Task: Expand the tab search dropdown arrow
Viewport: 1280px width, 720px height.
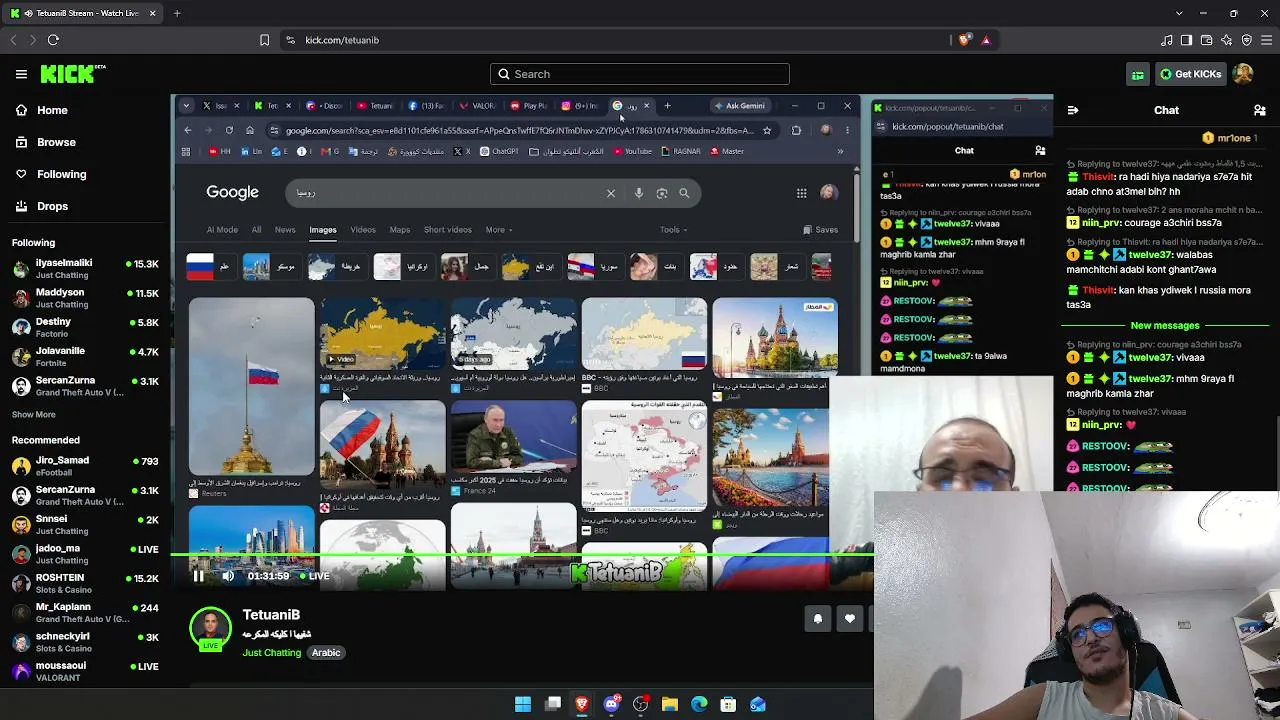Action: point(1179,13)
